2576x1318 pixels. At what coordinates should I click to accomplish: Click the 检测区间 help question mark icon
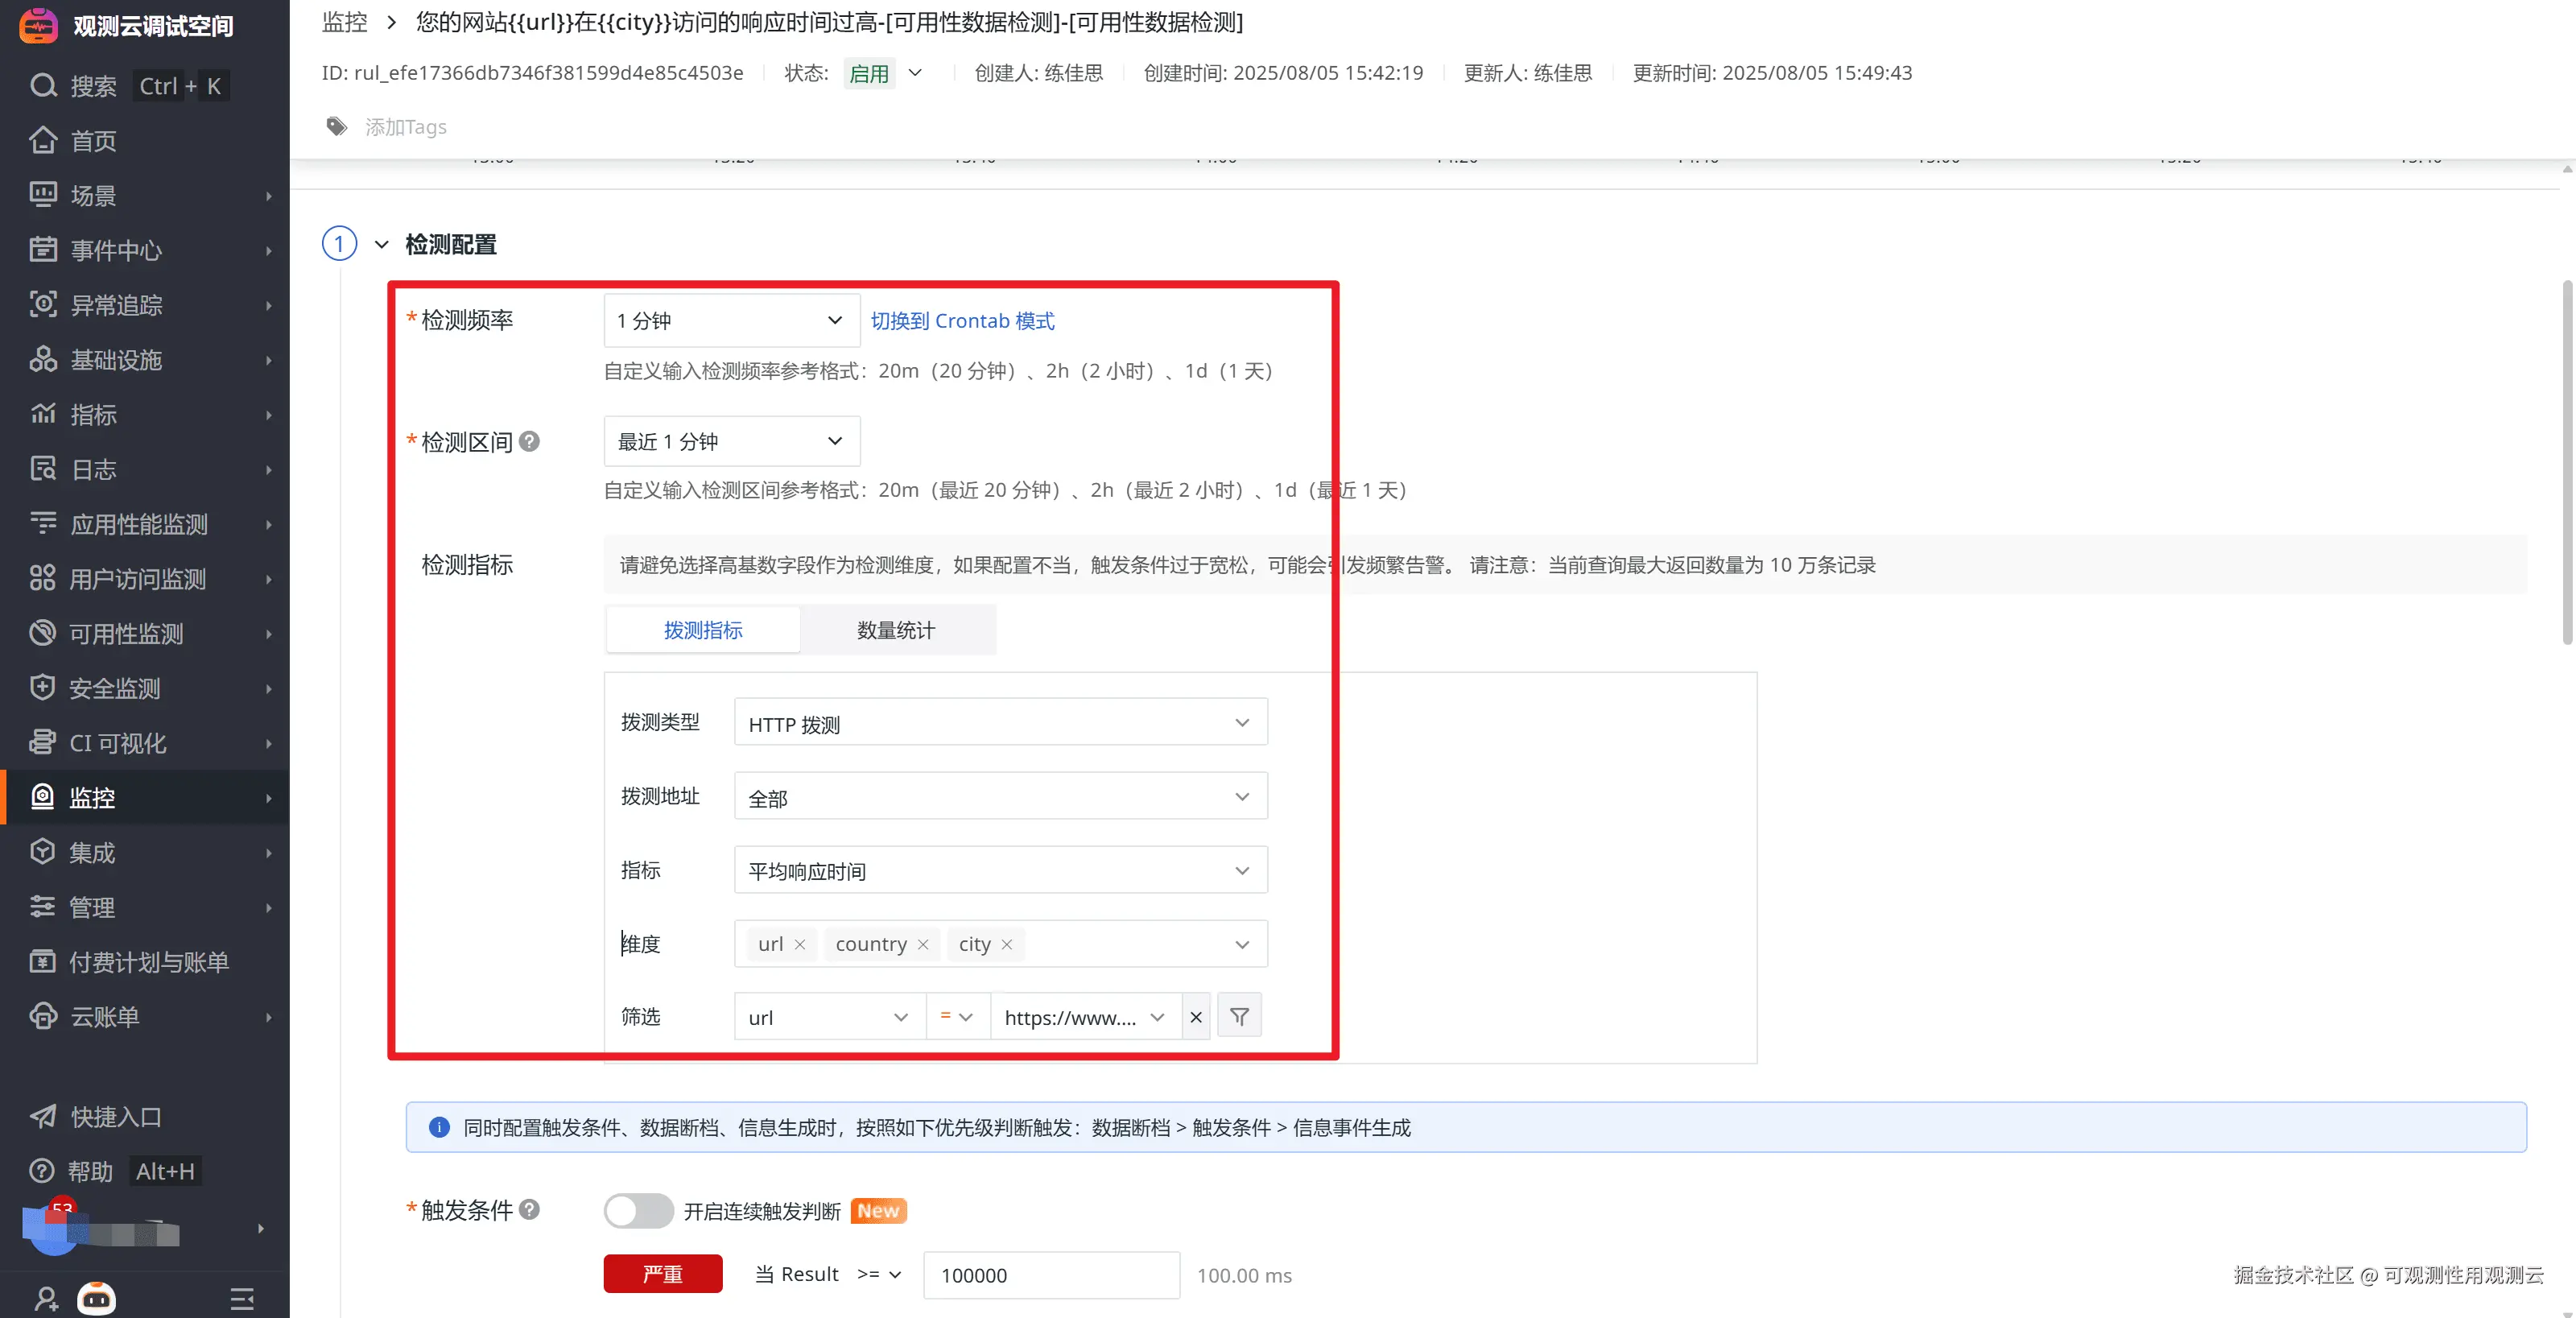[530, 441]
